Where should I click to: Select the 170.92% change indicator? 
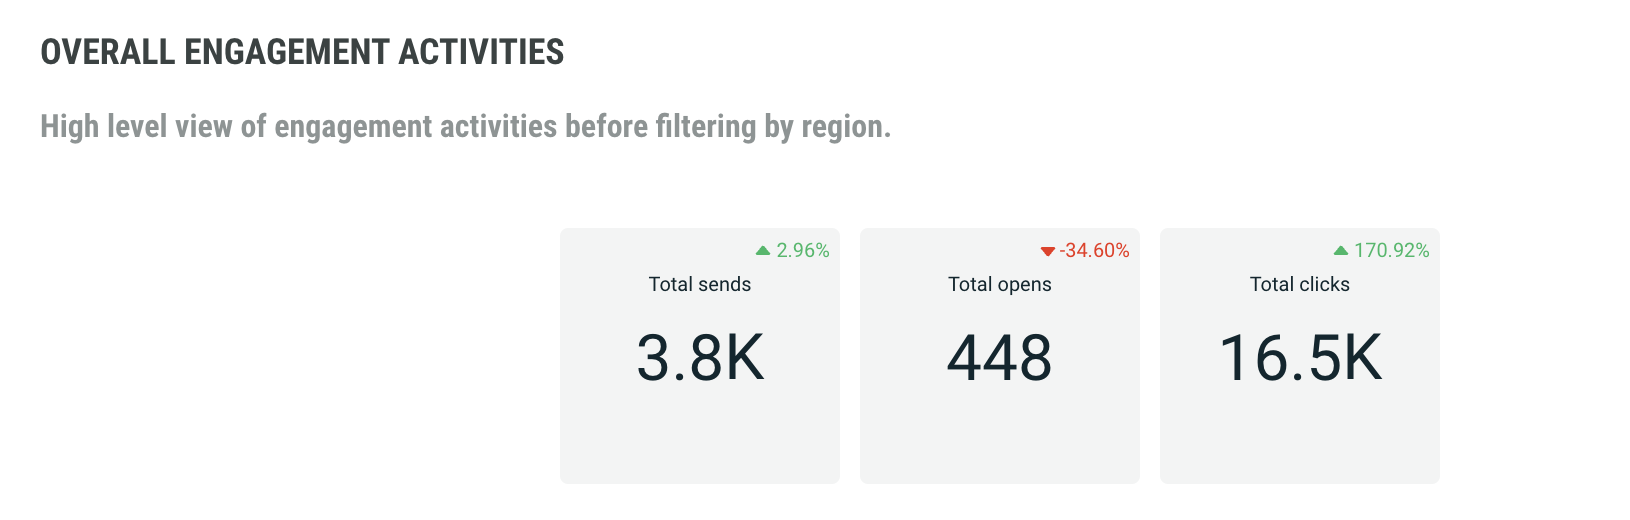[1391, 250]
